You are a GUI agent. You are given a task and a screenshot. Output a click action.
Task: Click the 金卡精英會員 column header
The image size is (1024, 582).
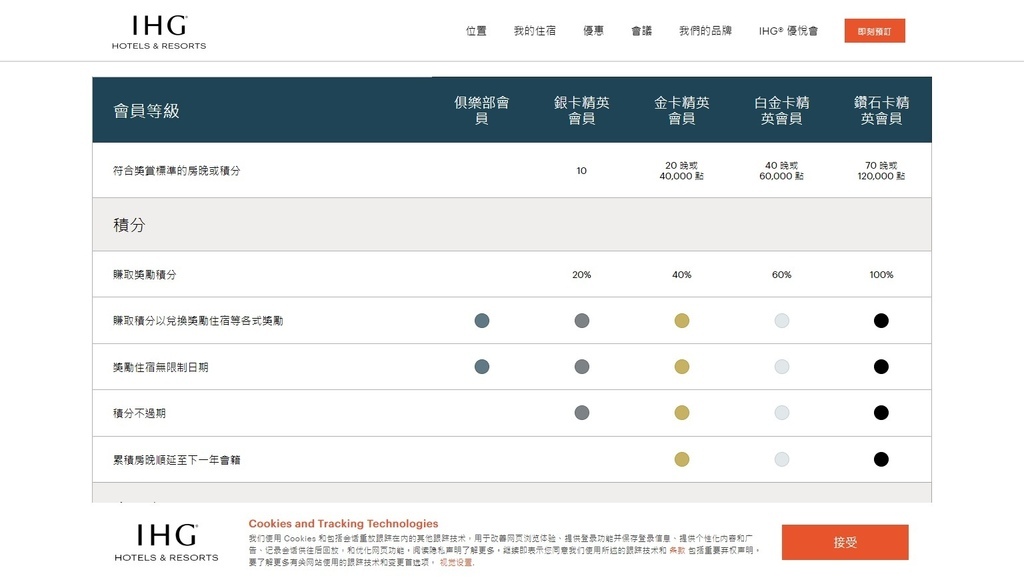682,110
